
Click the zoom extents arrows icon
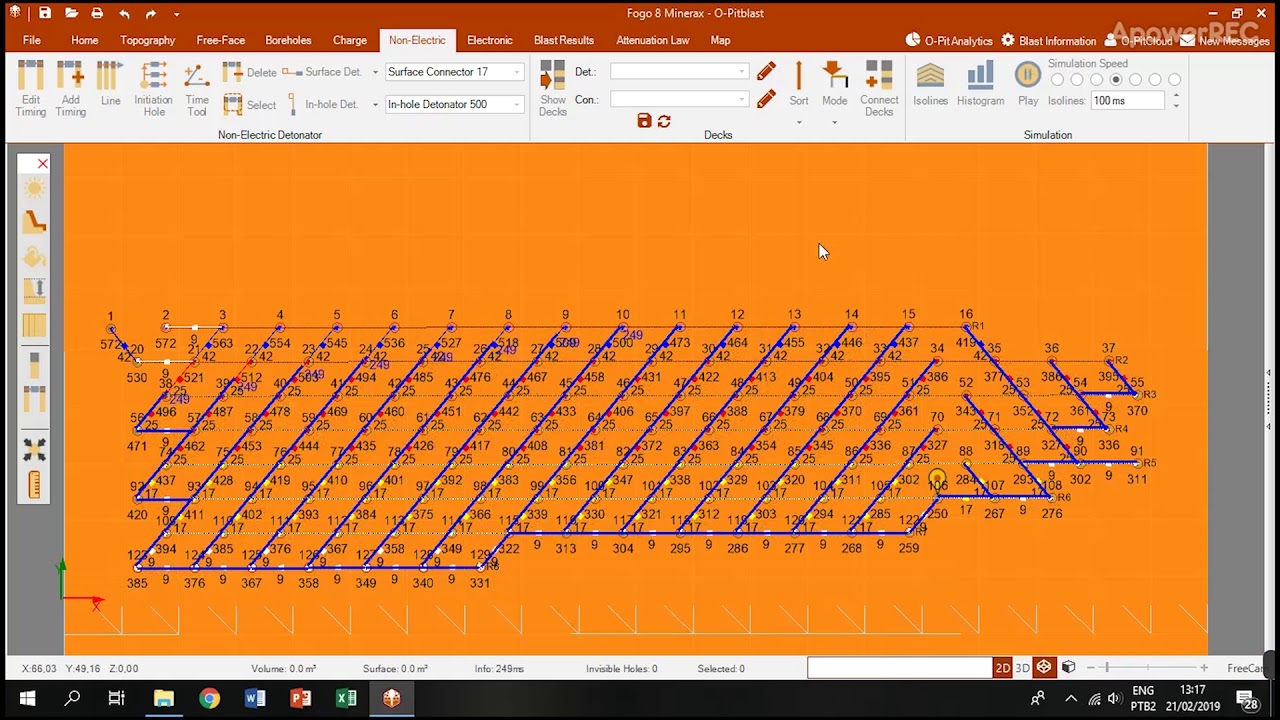[x=34, y=450]
